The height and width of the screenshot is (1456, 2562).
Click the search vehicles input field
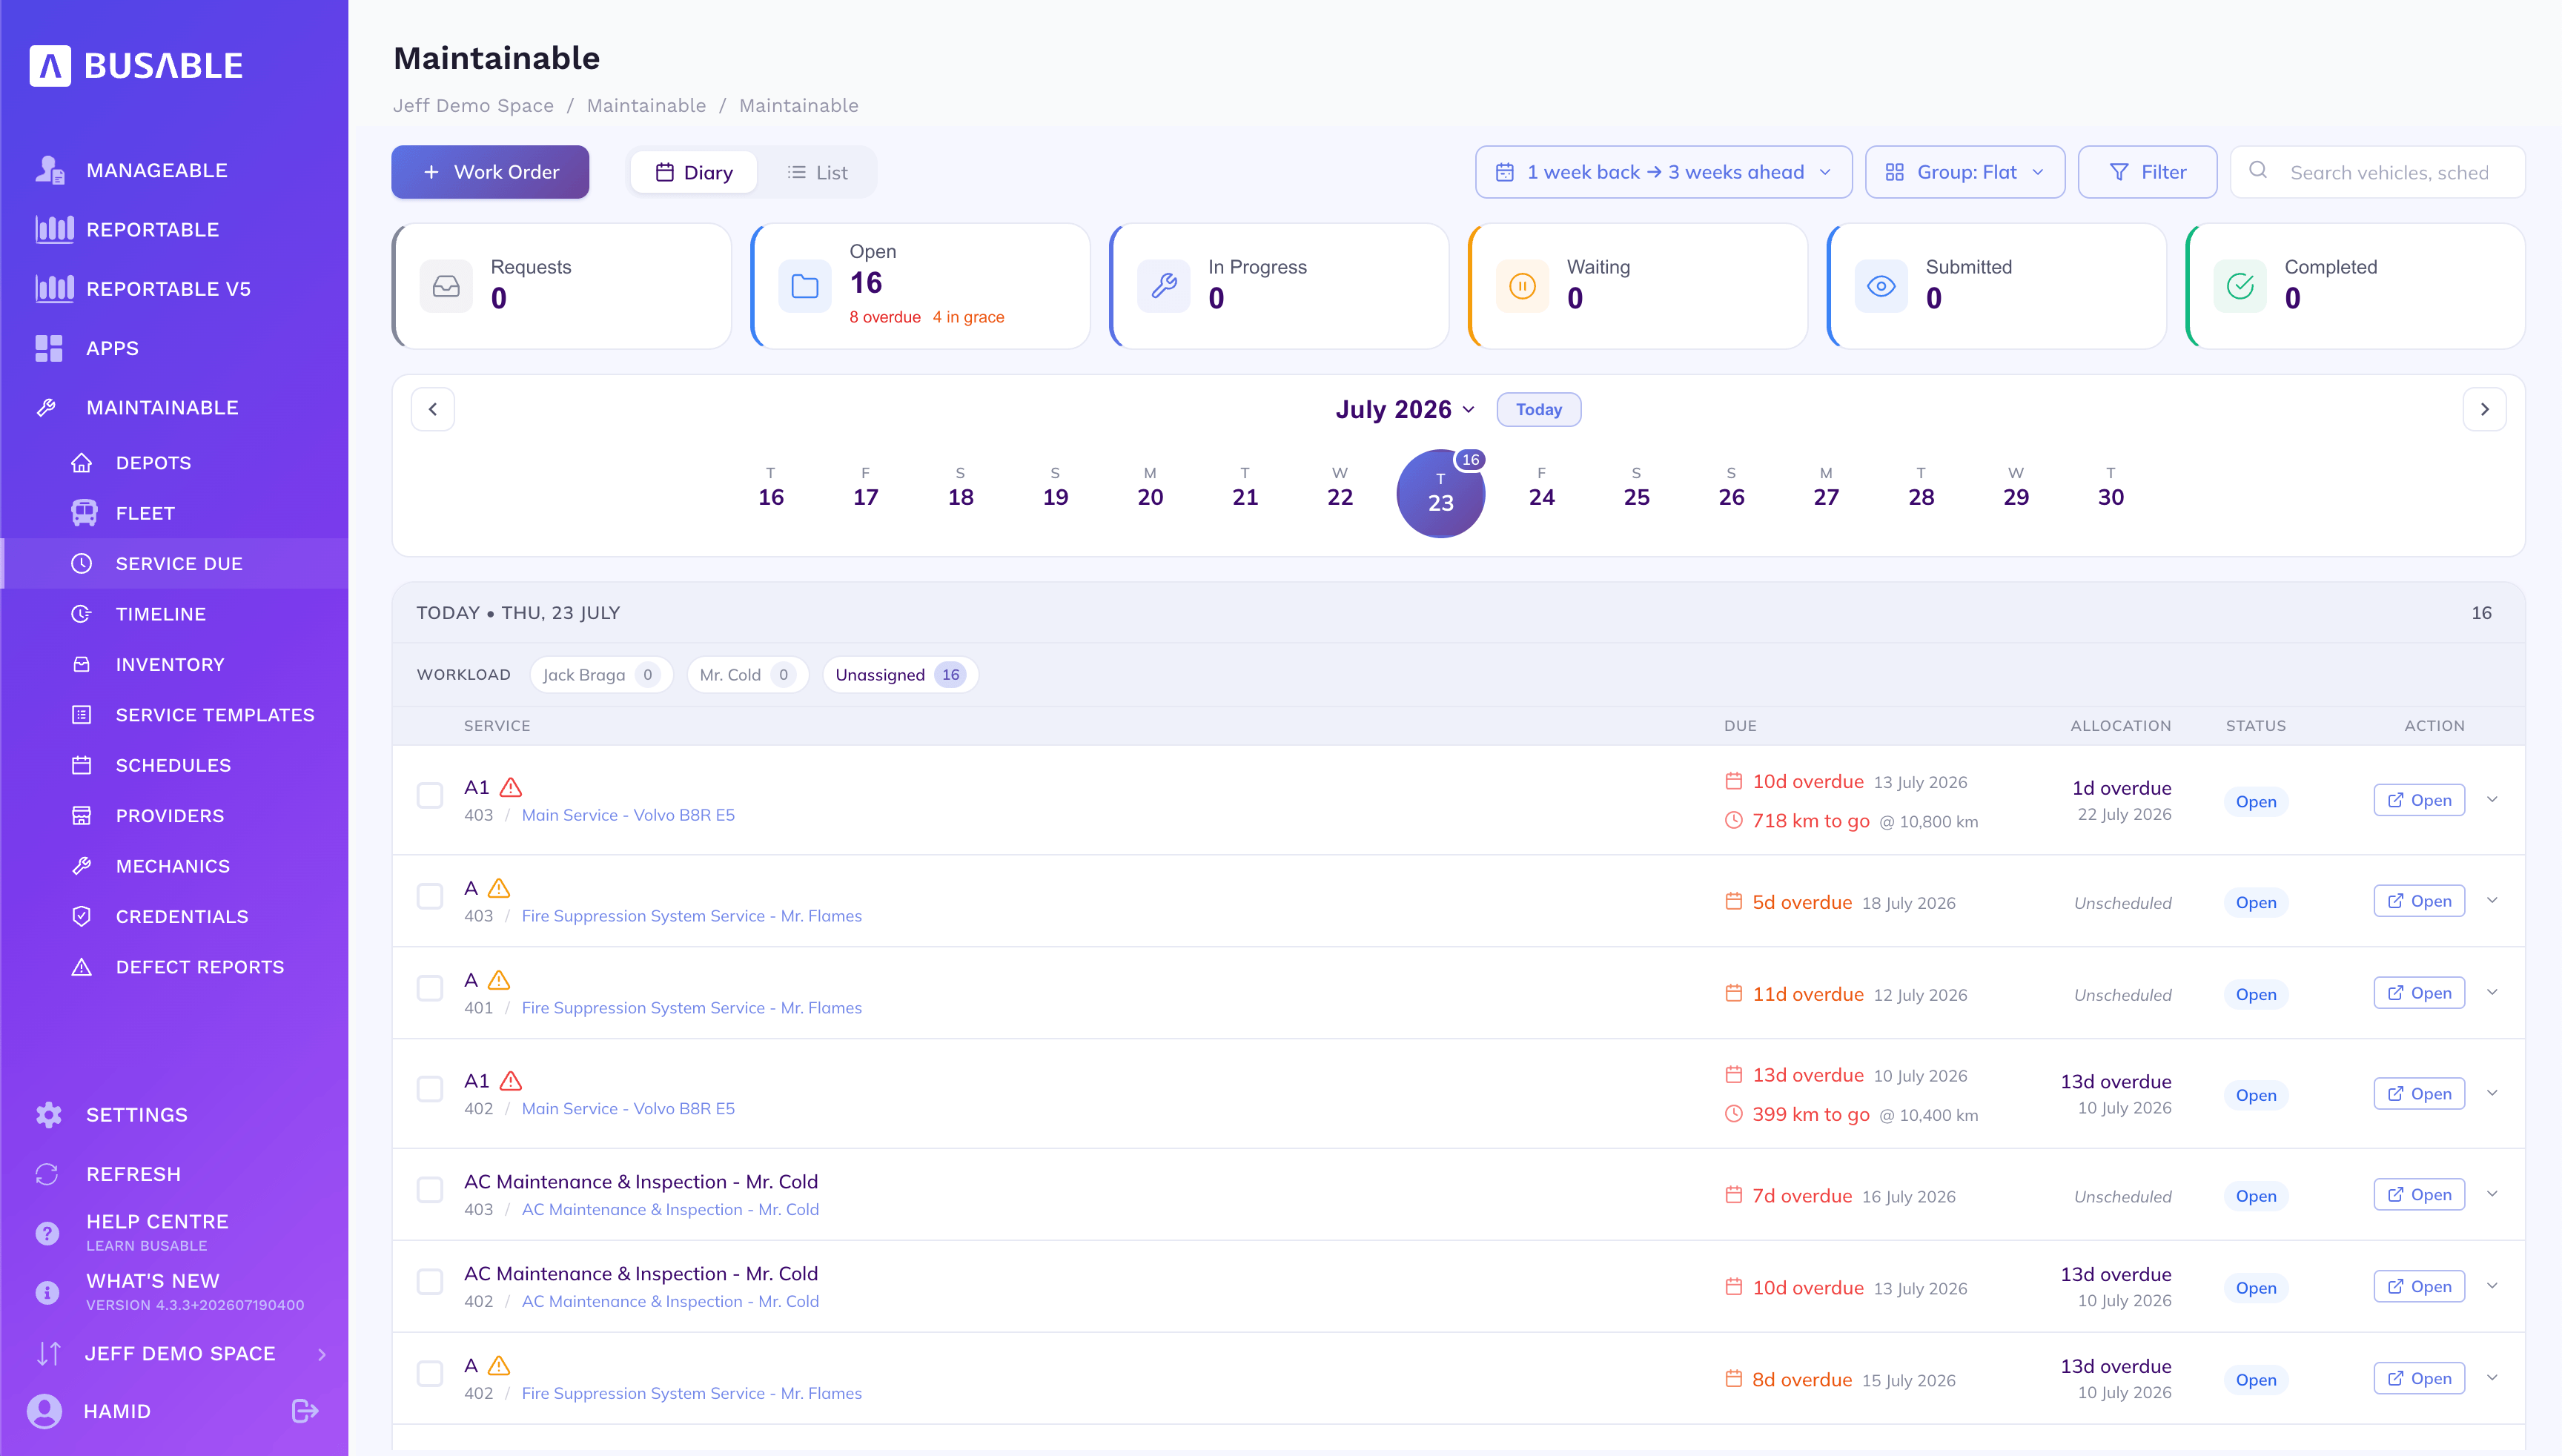coord(2377,172)
